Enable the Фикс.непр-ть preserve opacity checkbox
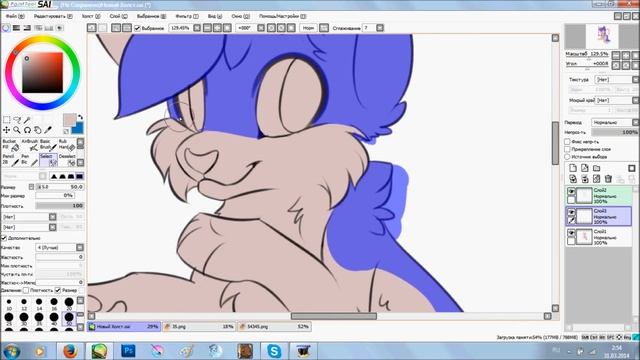Viewport: 640px width, 360px height. tap(567, 142)
